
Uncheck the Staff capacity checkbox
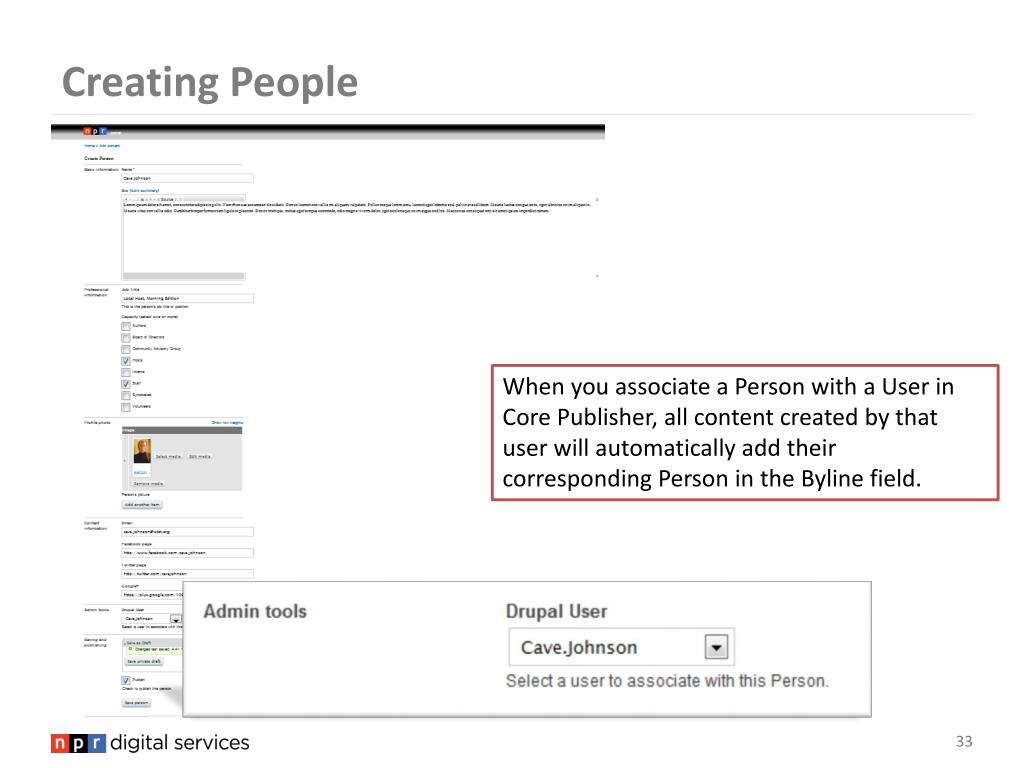point(125,384)
